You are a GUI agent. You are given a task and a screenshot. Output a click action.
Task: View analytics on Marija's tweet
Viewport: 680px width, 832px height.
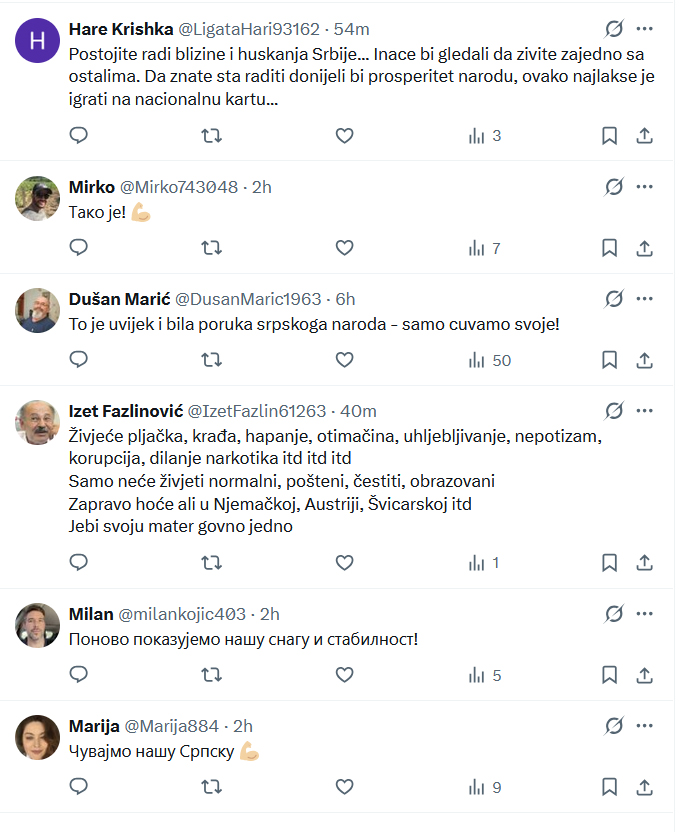(x=485, y=788)
